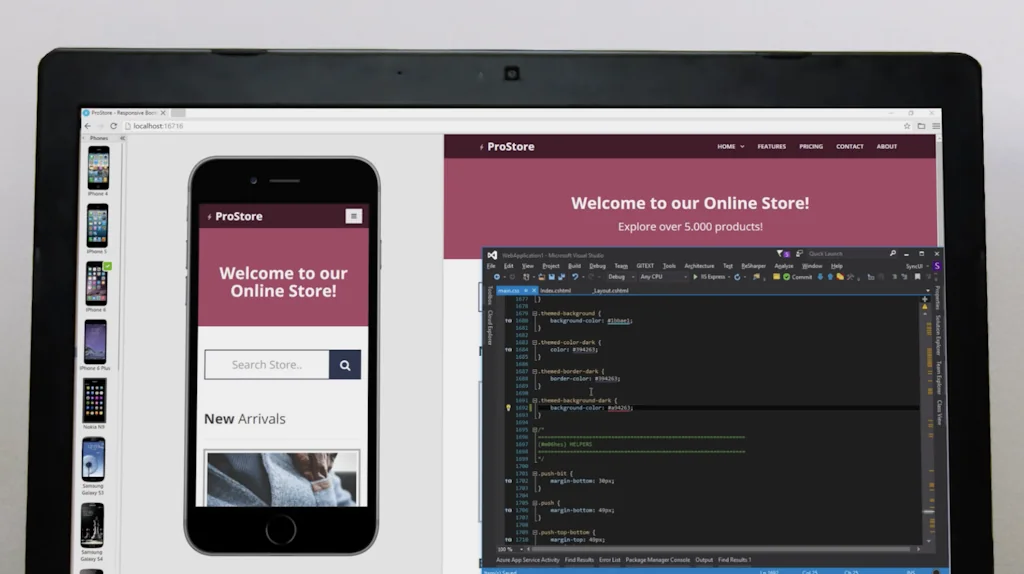Viewport: 1024px width, 574px height.
Task: Open FEATURES link in ProStore navbar
Action: coord(771,146)
